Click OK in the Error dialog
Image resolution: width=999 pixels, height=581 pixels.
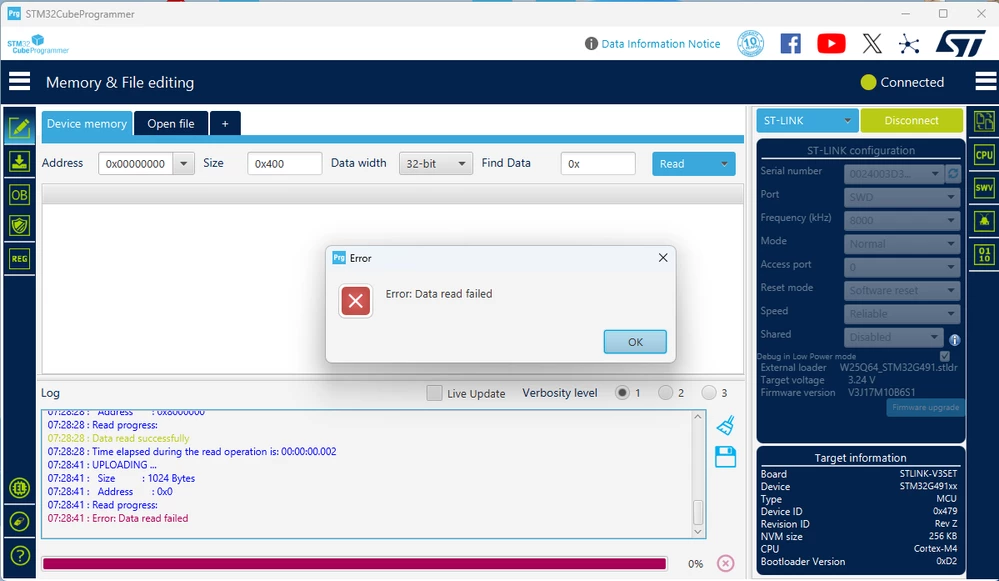coord(635,341)
